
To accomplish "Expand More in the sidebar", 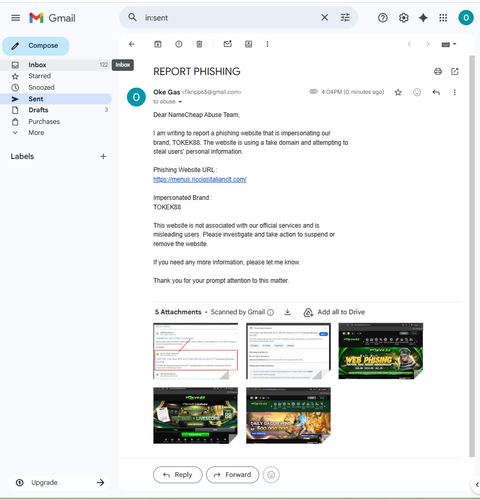I will [x=36, y=133].
